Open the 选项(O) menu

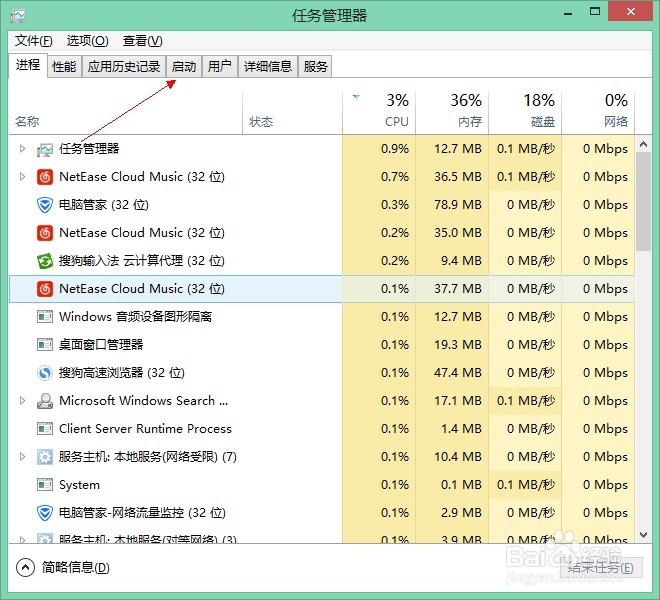click(88, 41)
